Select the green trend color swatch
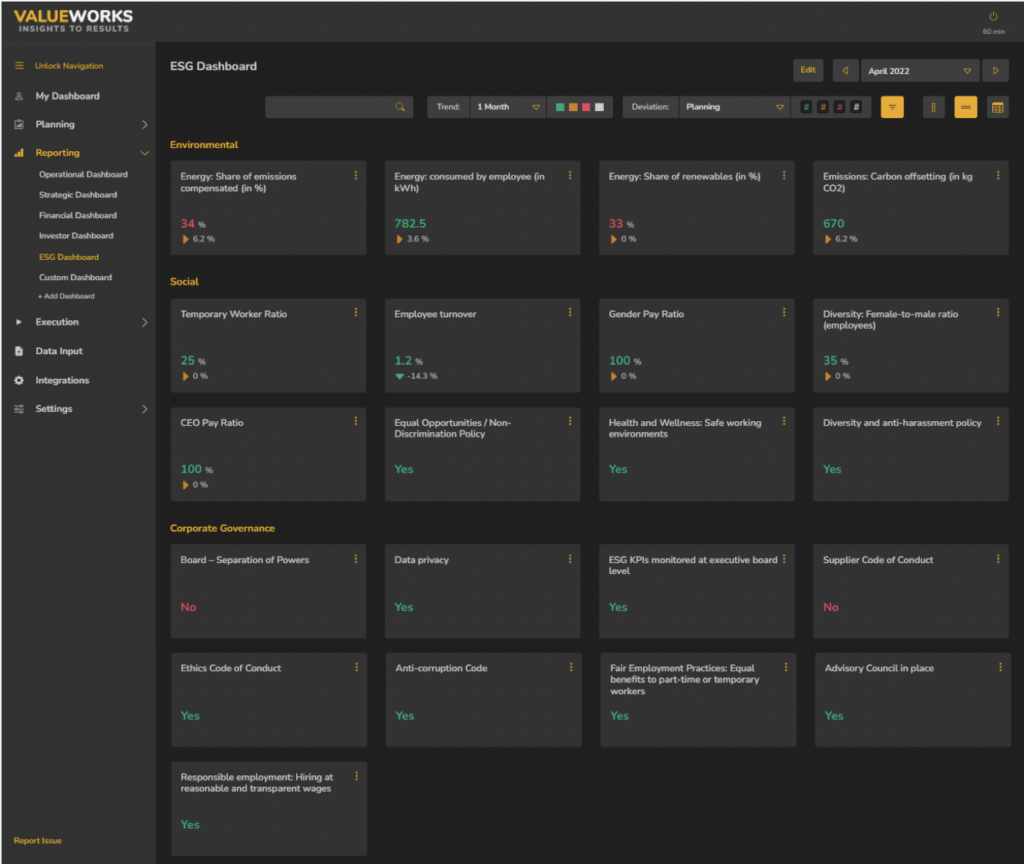Screen dimensions: 1024x864 click(x=560, y=106)
